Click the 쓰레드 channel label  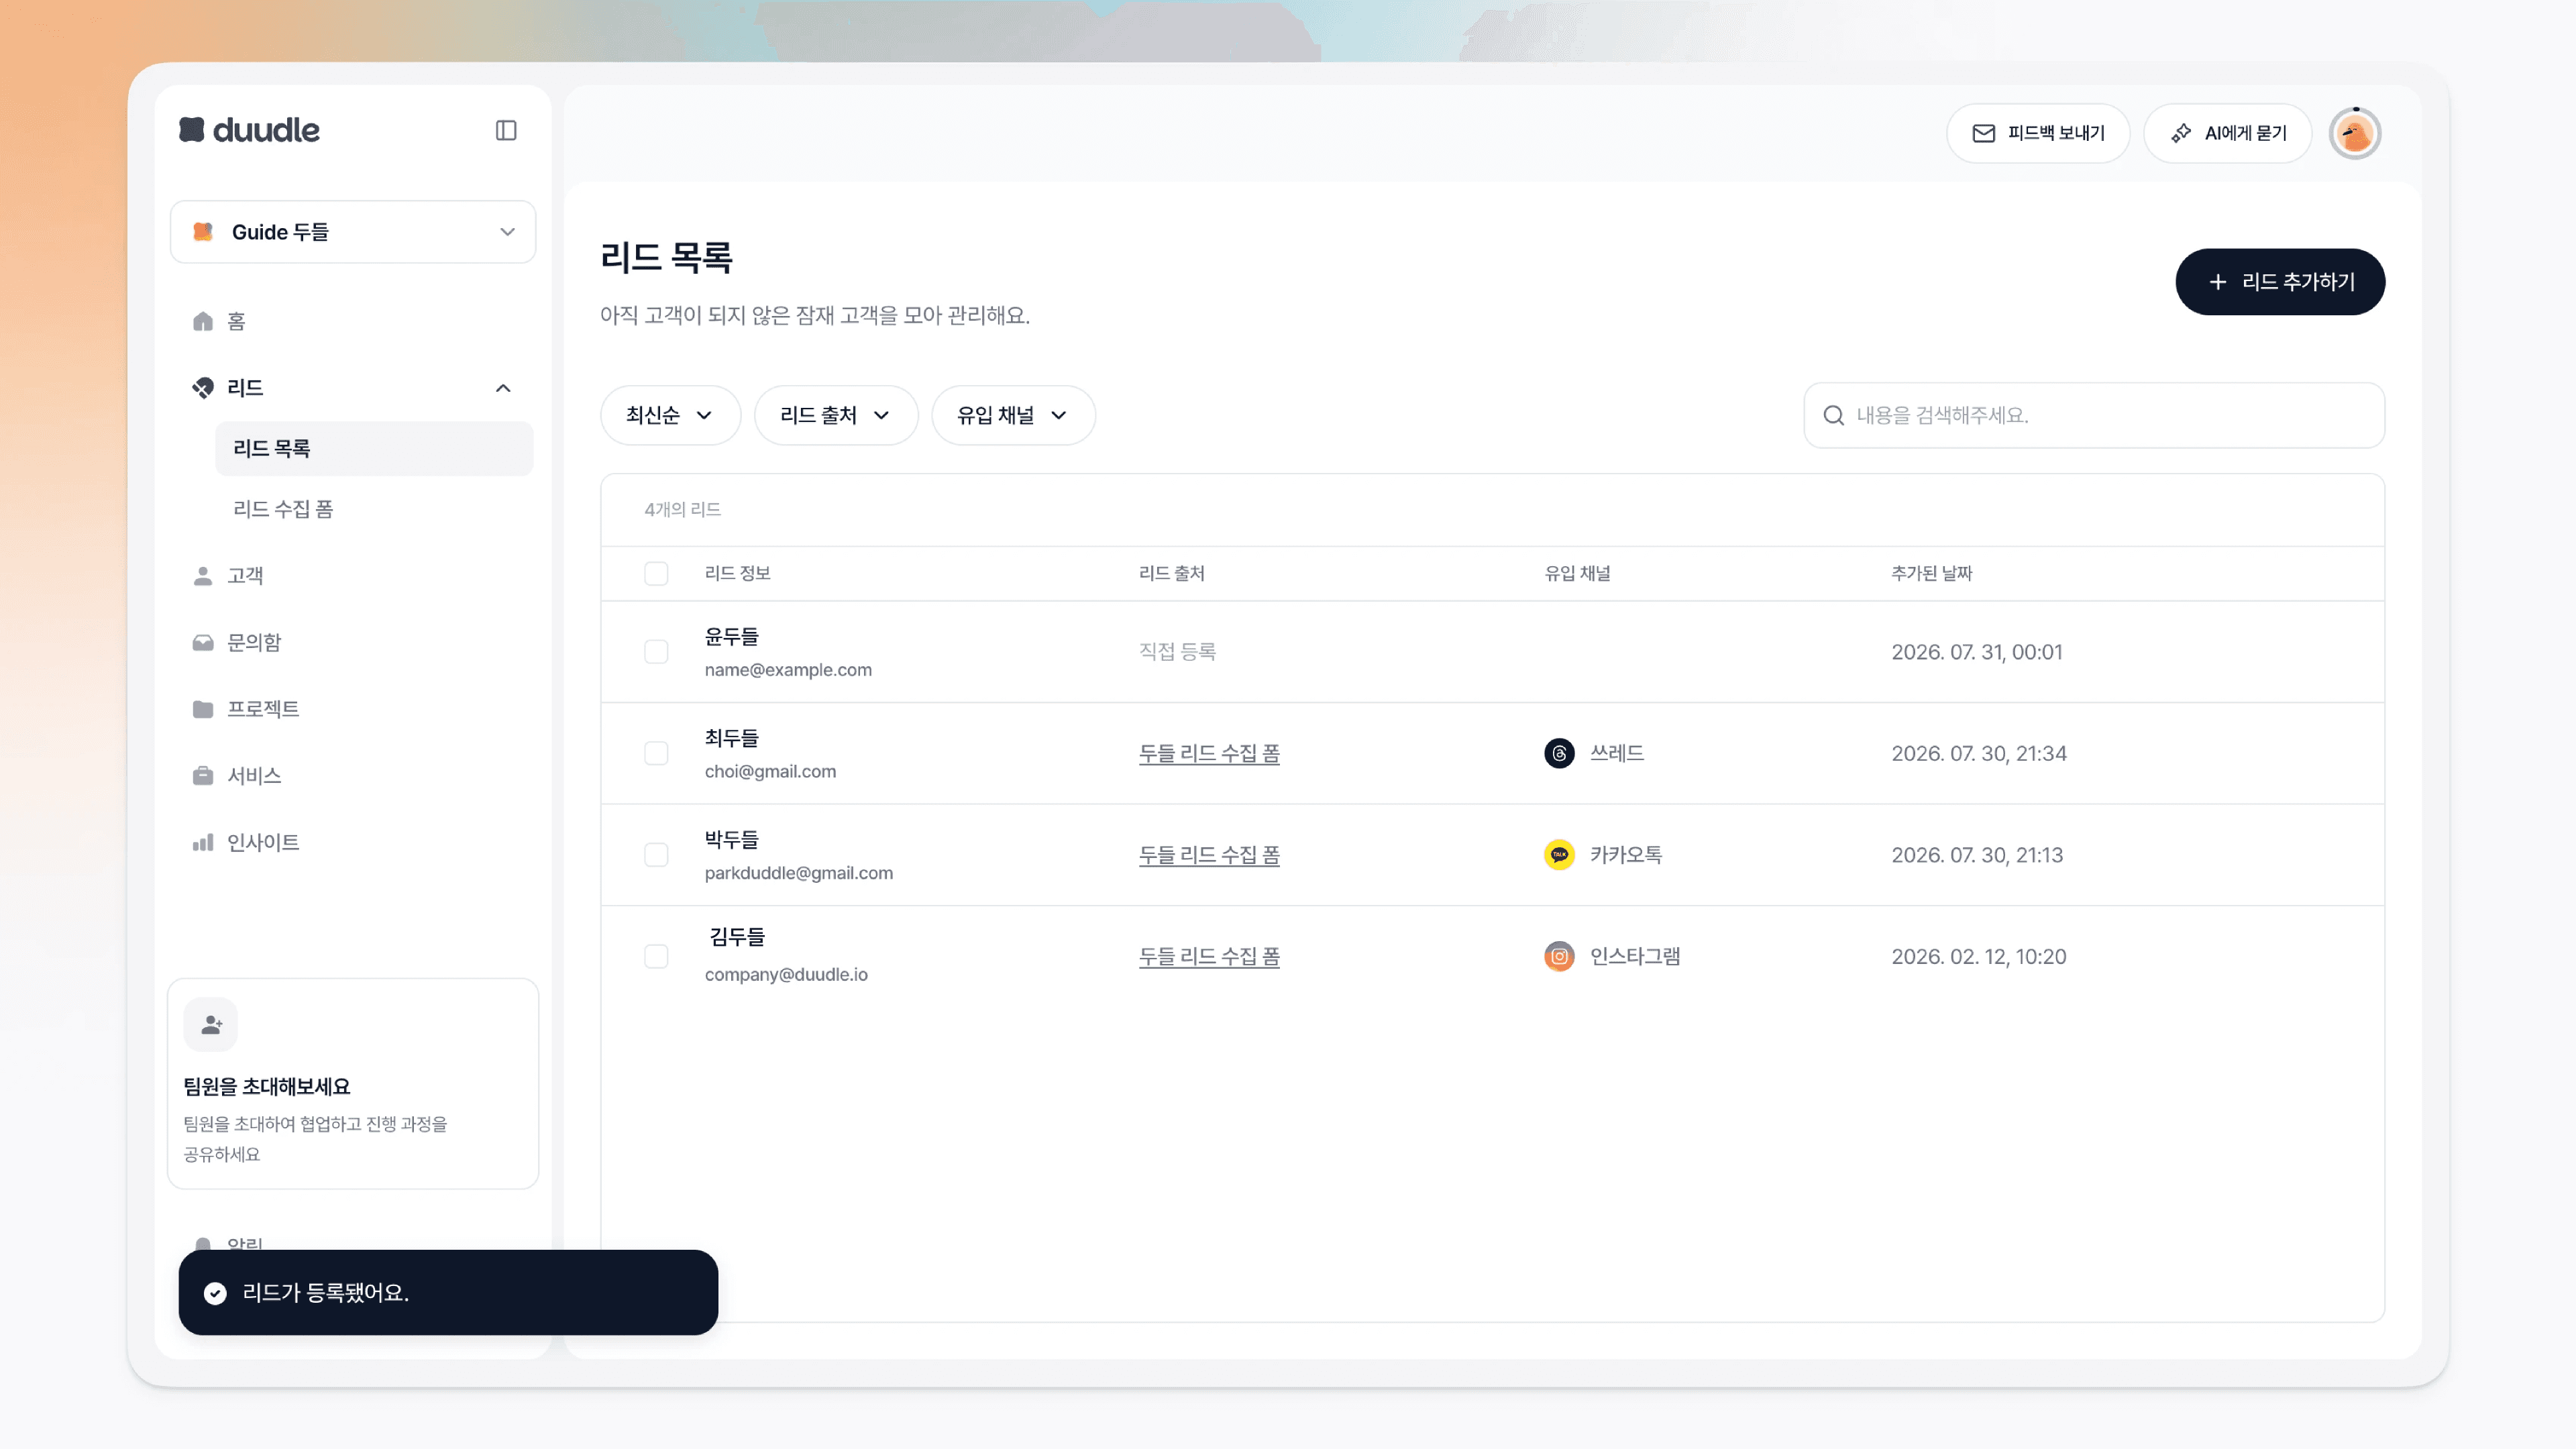[x=1616, y=753]
